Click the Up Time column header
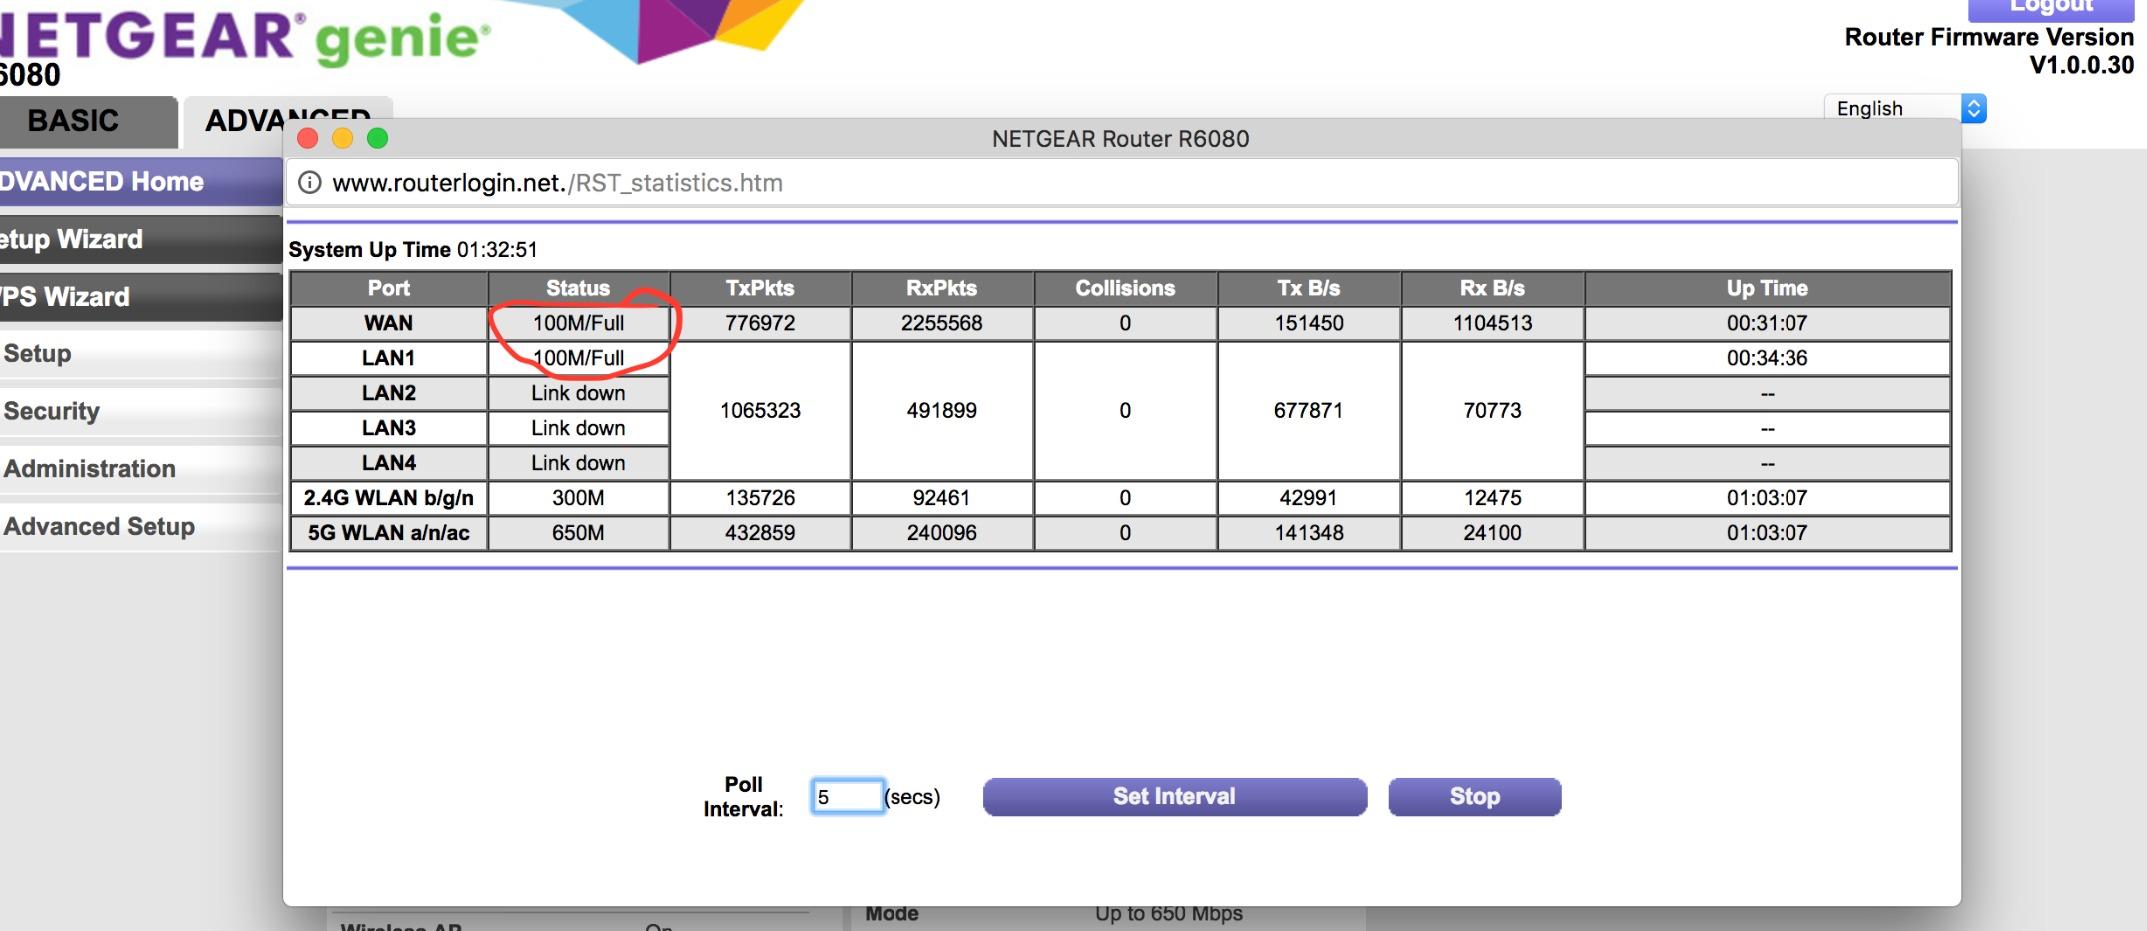 1767,288
